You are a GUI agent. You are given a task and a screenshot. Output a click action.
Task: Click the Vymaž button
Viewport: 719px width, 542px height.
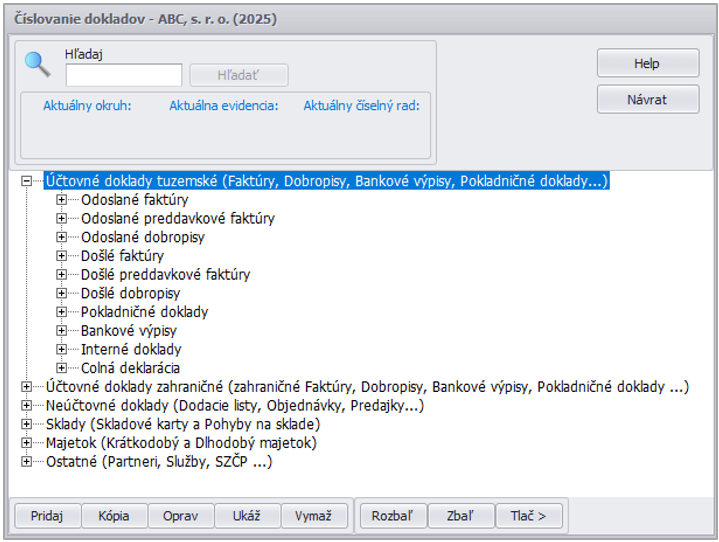pos(314,516)
